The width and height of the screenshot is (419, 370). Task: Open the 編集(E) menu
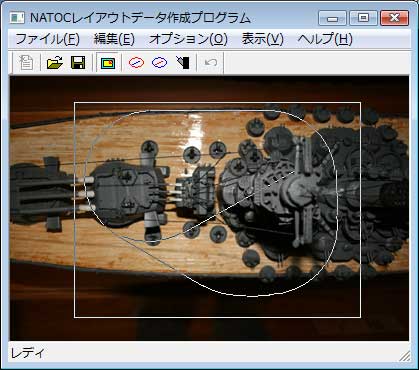pos(114,39)
